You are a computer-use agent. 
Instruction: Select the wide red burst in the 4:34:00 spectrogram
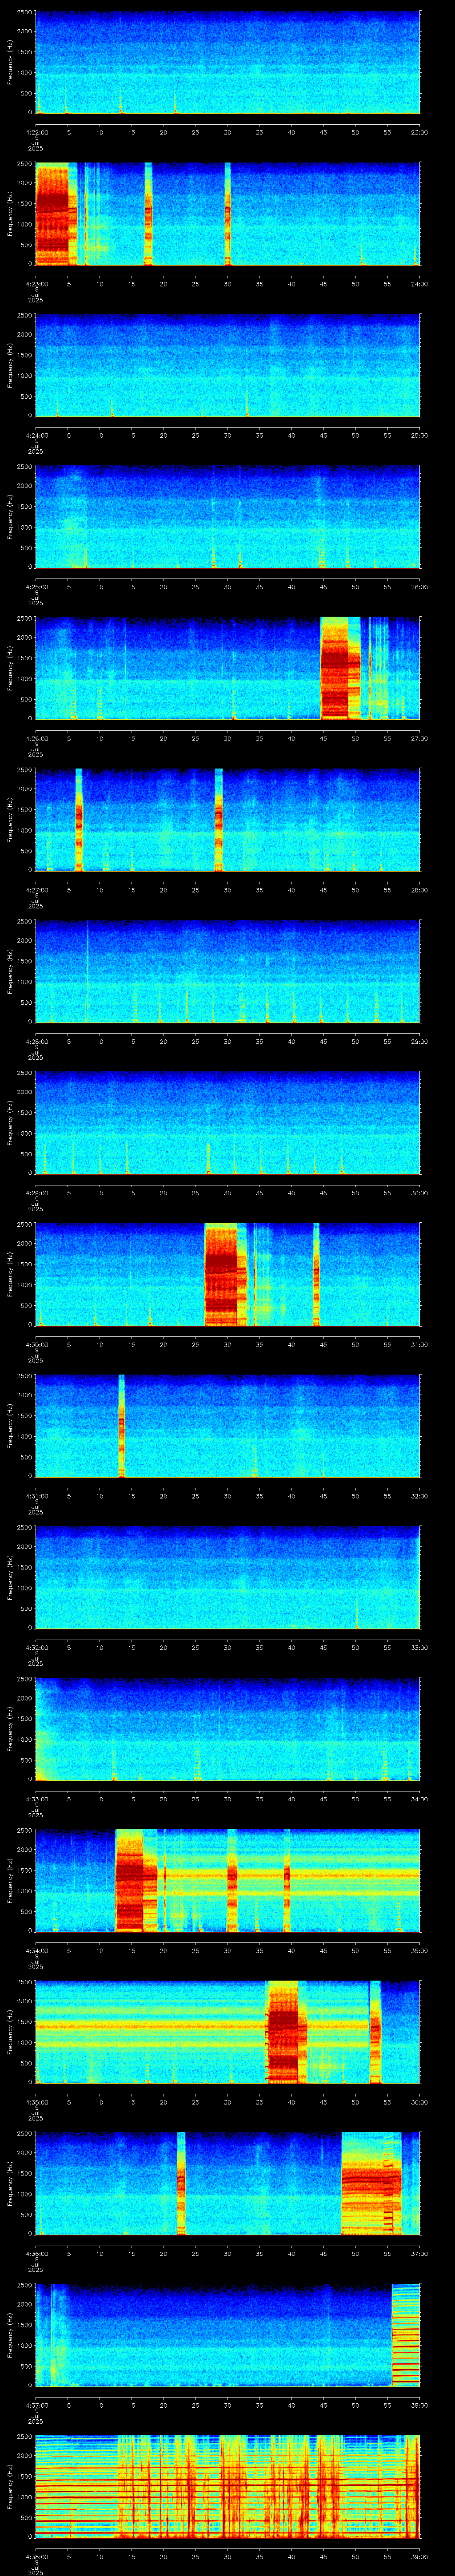point(137,1880)
